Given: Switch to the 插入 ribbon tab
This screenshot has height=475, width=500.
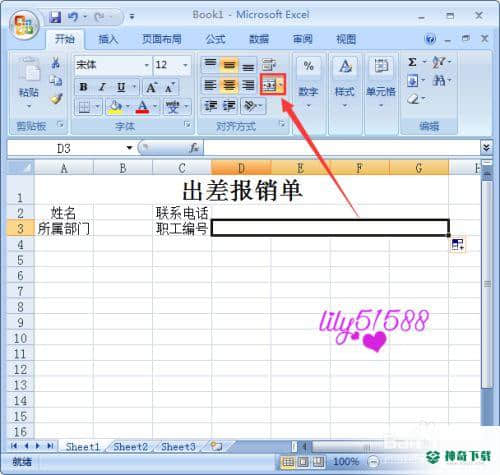Looking at the screenshot, I should pos(108,39).
